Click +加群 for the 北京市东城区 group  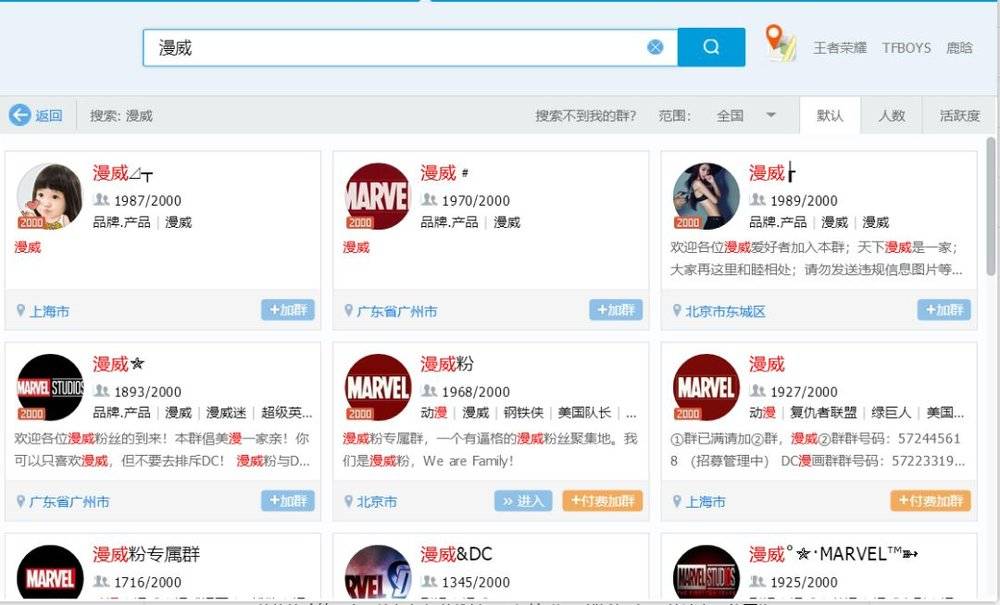(944, 310)
